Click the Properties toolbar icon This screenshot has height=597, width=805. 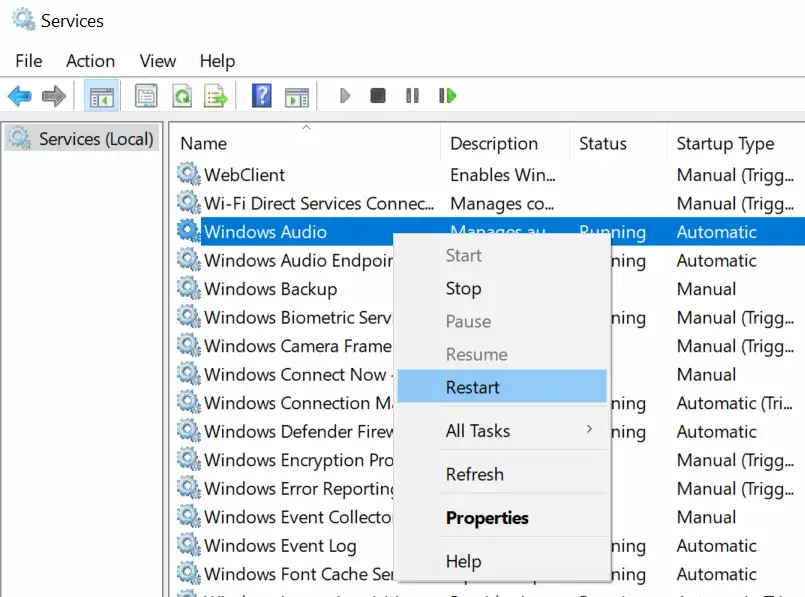pyautogui.click(x=146, y=96)
